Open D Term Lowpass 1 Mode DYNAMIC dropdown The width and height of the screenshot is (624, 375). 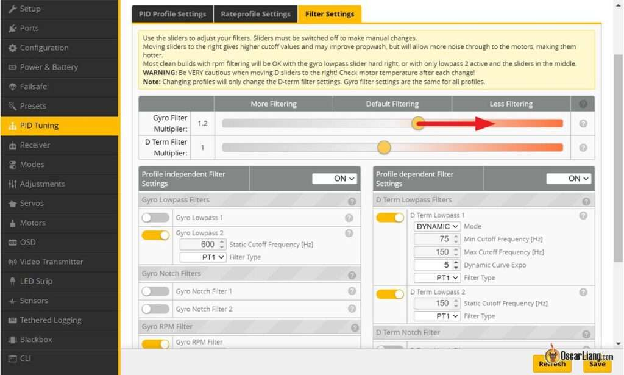click(437, 226)
